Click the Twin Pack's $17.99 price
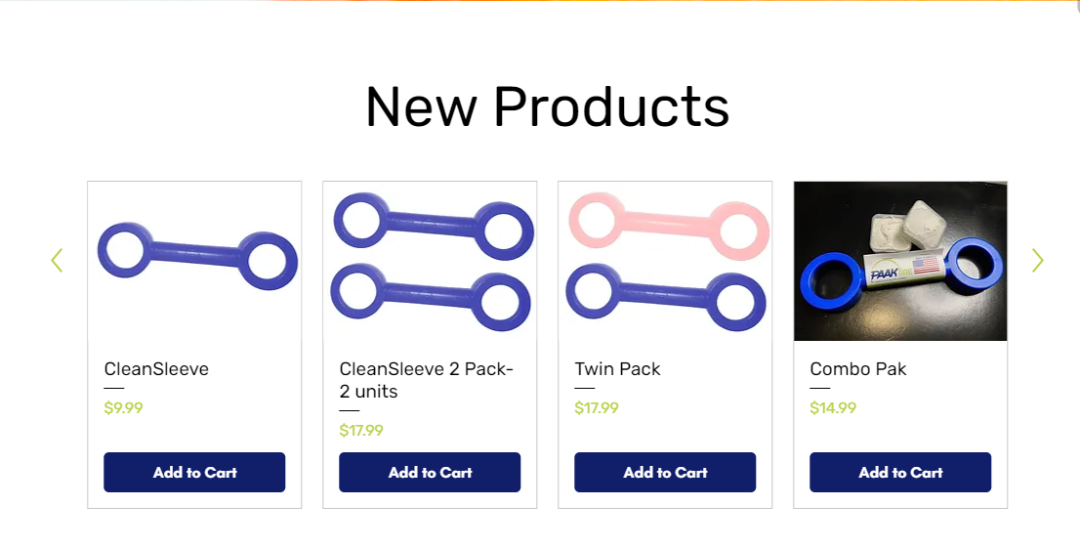 click(596, 408)
